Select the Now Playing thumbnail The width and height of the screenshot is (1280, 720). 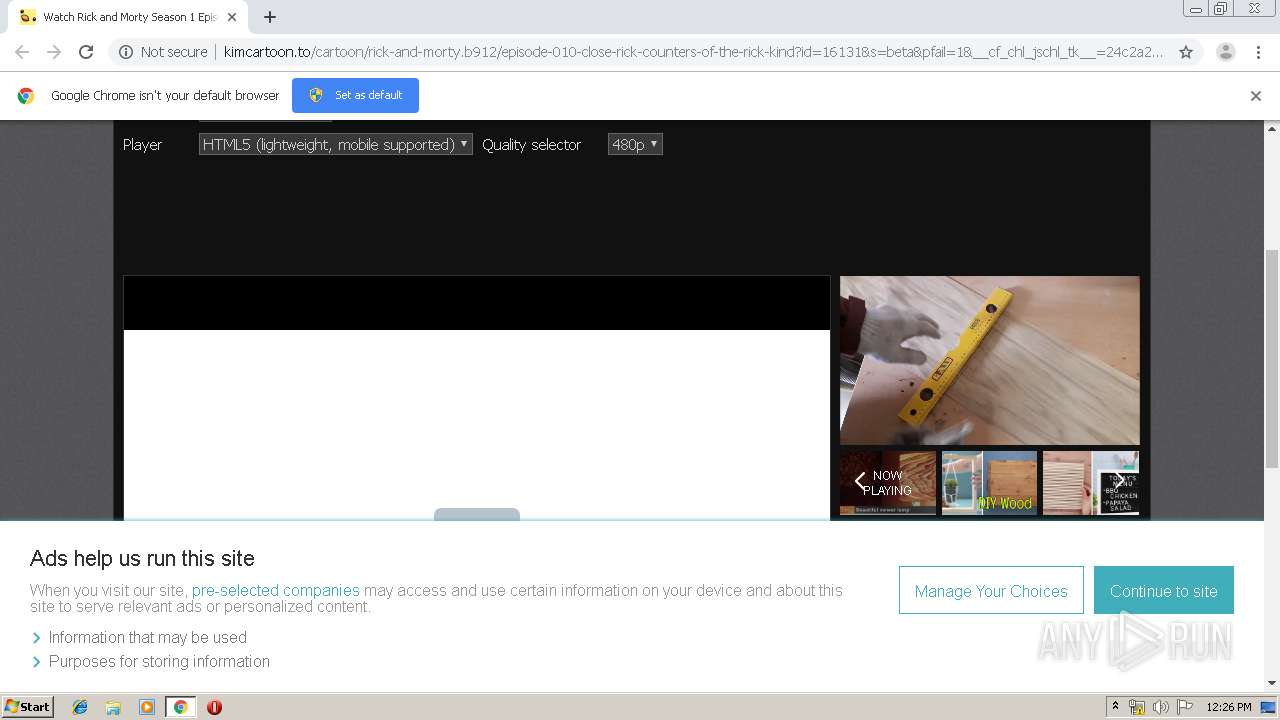pyautogui.click(x=888, y=483)
